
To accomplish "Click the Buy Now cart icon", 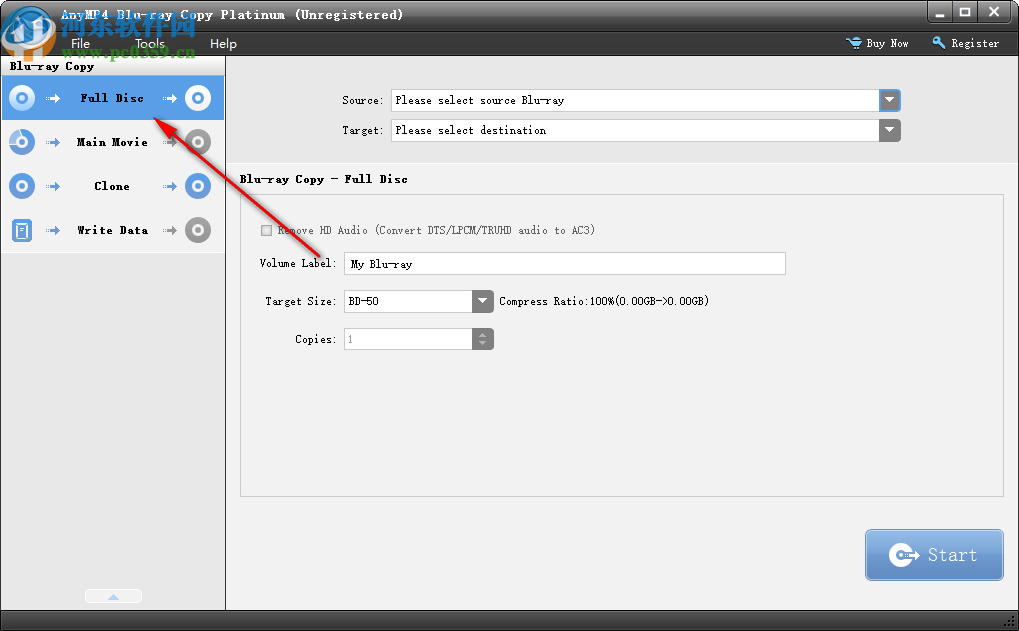I will click(x=852, y=43).
